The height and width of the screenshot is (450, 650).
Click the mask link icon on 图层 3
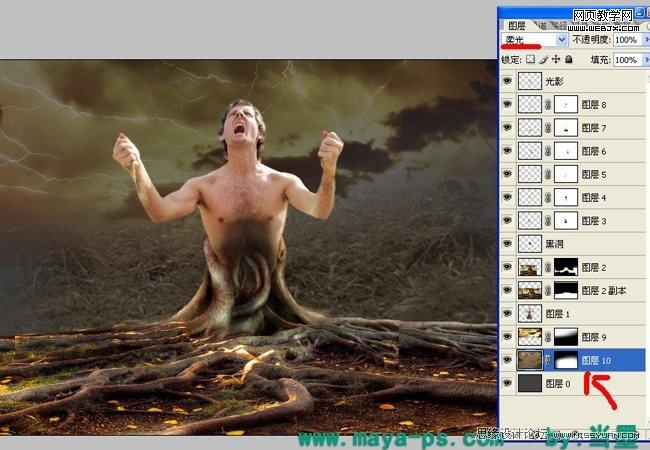coord(548,221)
